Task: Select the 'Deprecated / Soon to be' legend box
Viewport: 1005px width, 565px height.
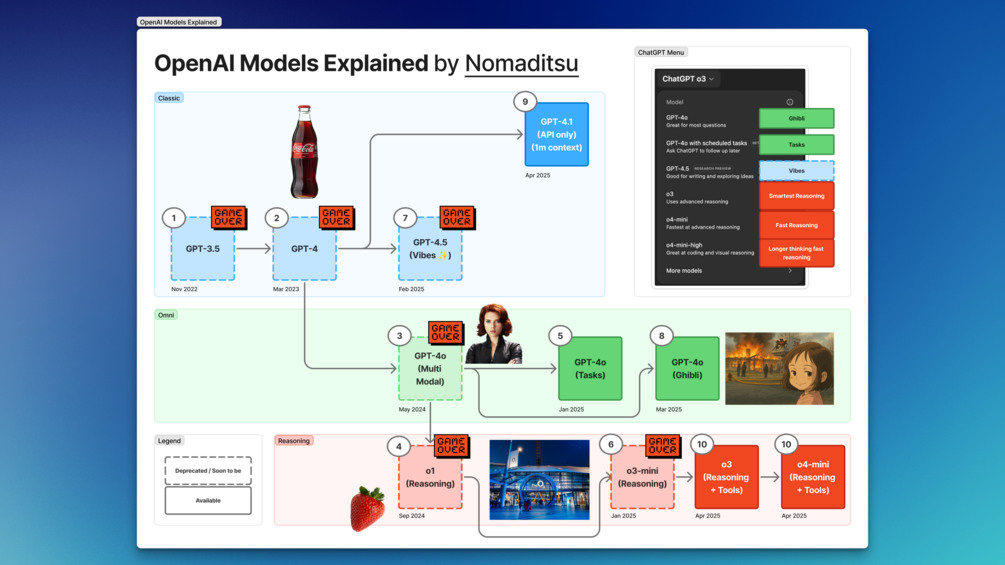Action: pyautogui.click(x=208, y=471)
